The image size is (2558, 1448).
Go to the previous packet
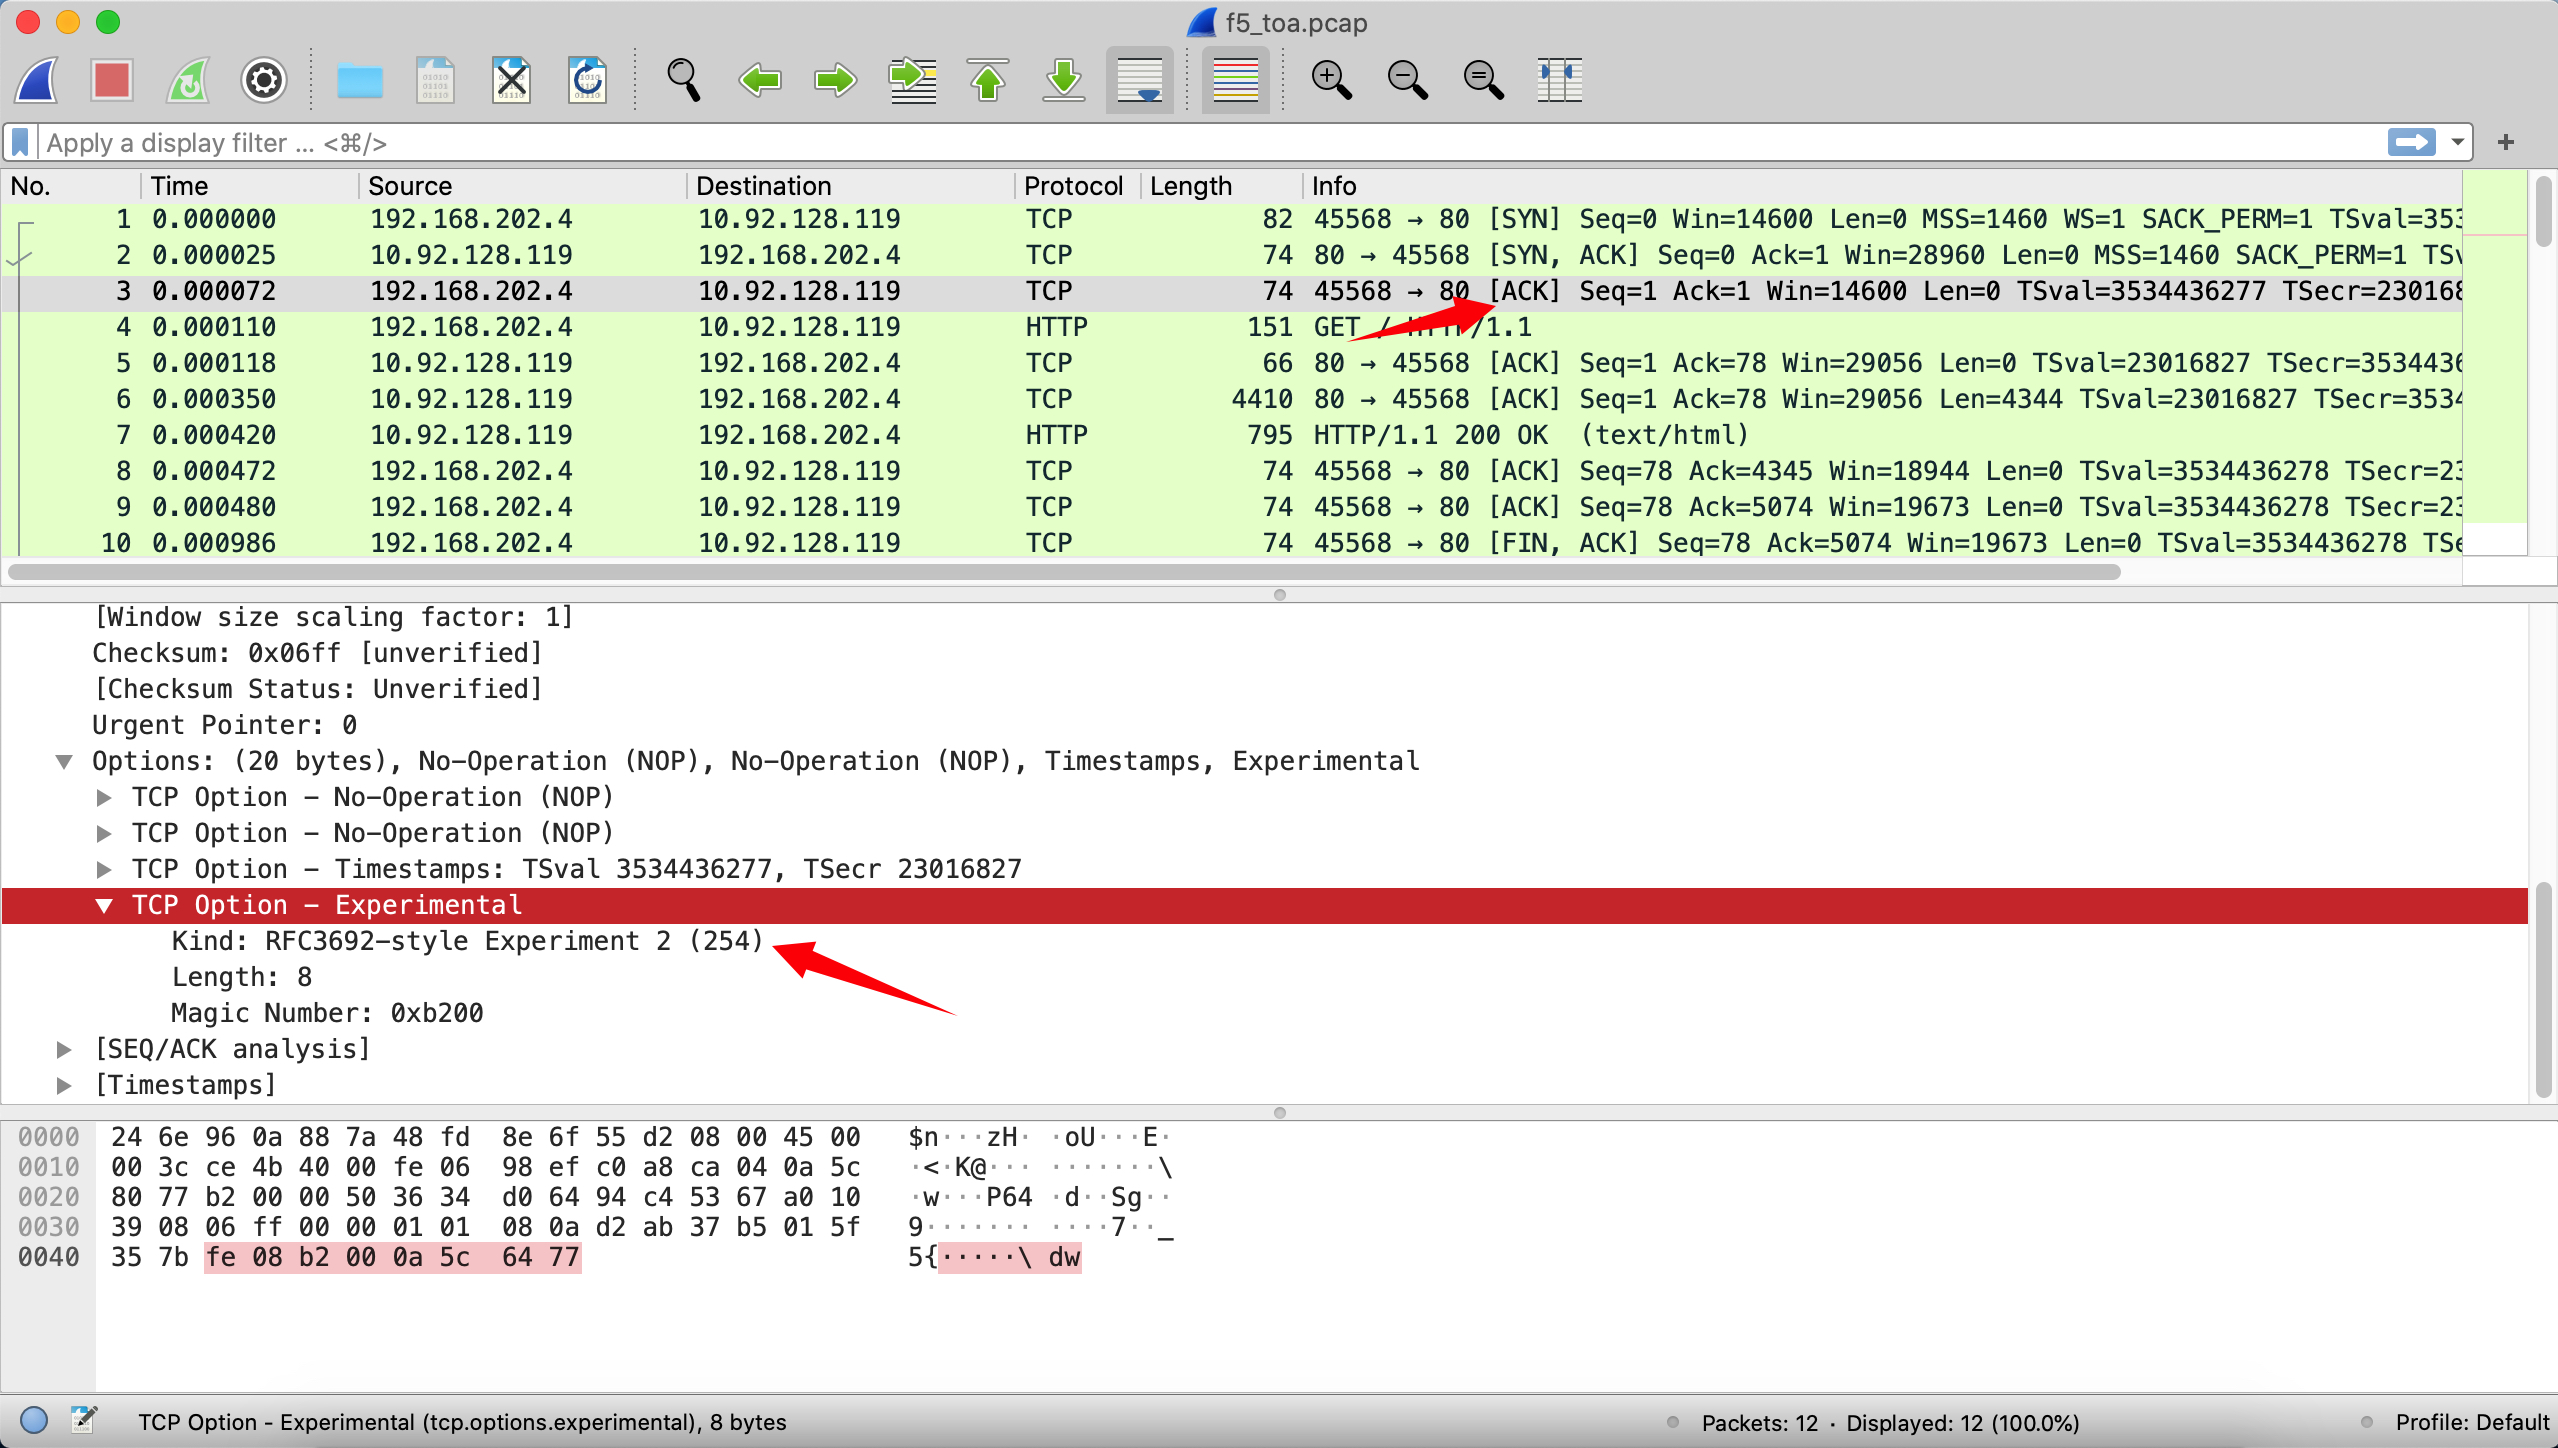pos(760,80)
